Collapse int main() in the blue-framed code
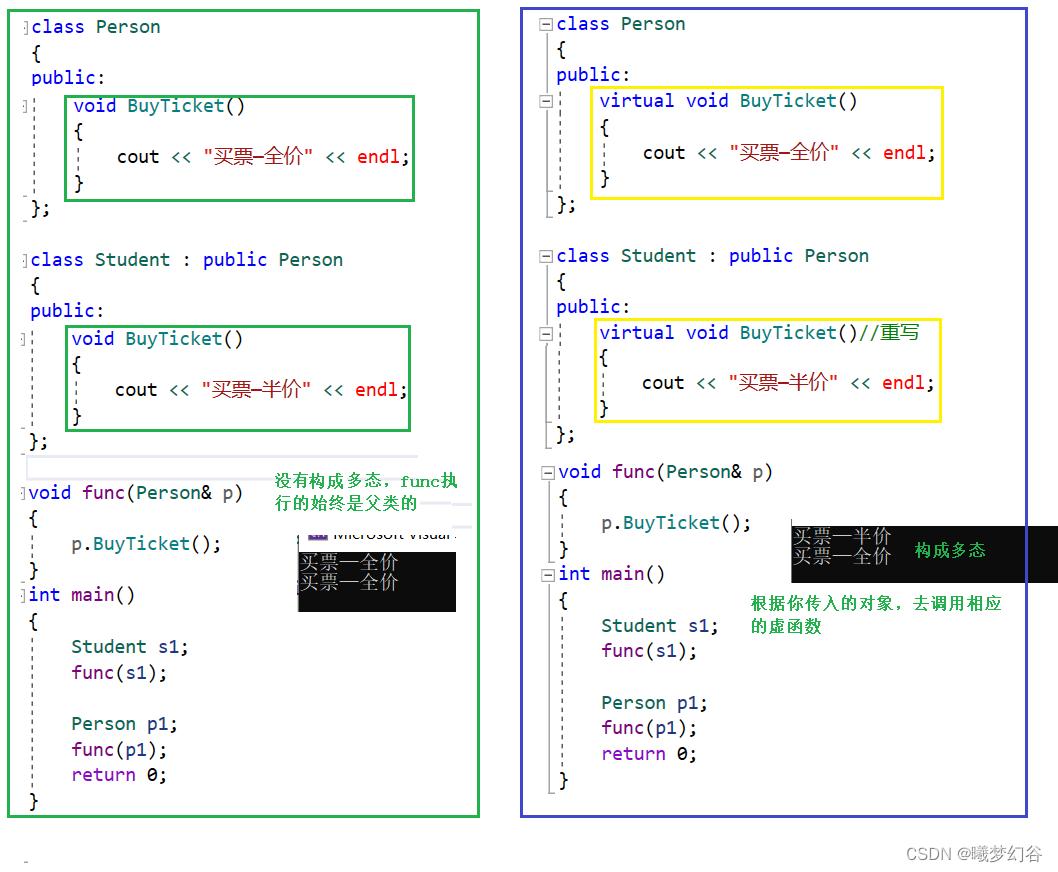This screenshot has height=872, width=1058. click(x=547, y=575)
